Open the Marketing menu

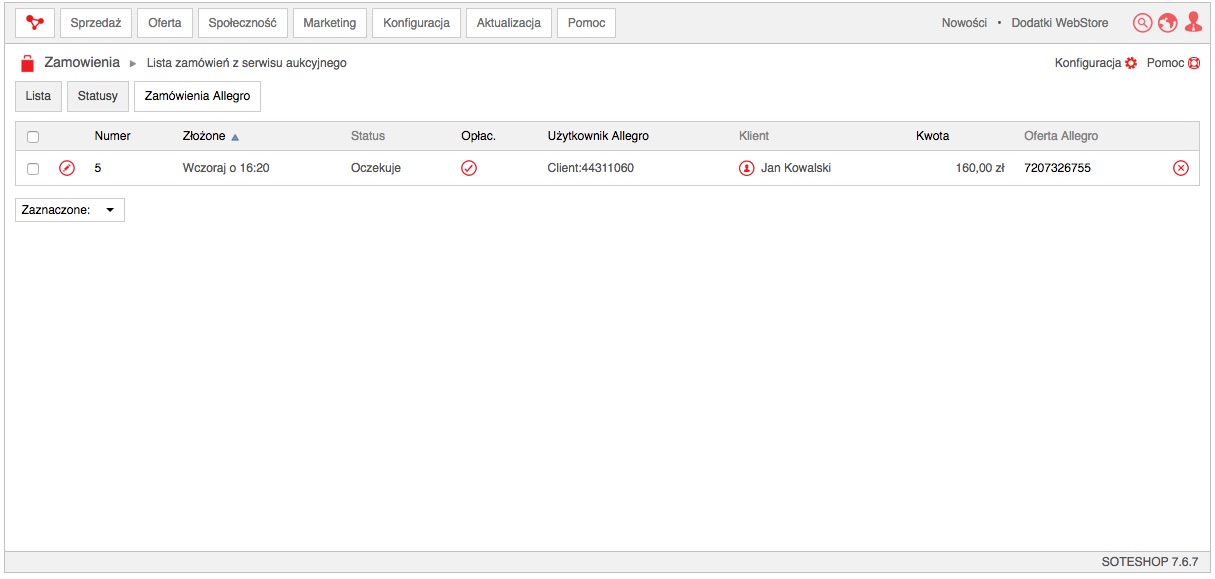point(330,23)
